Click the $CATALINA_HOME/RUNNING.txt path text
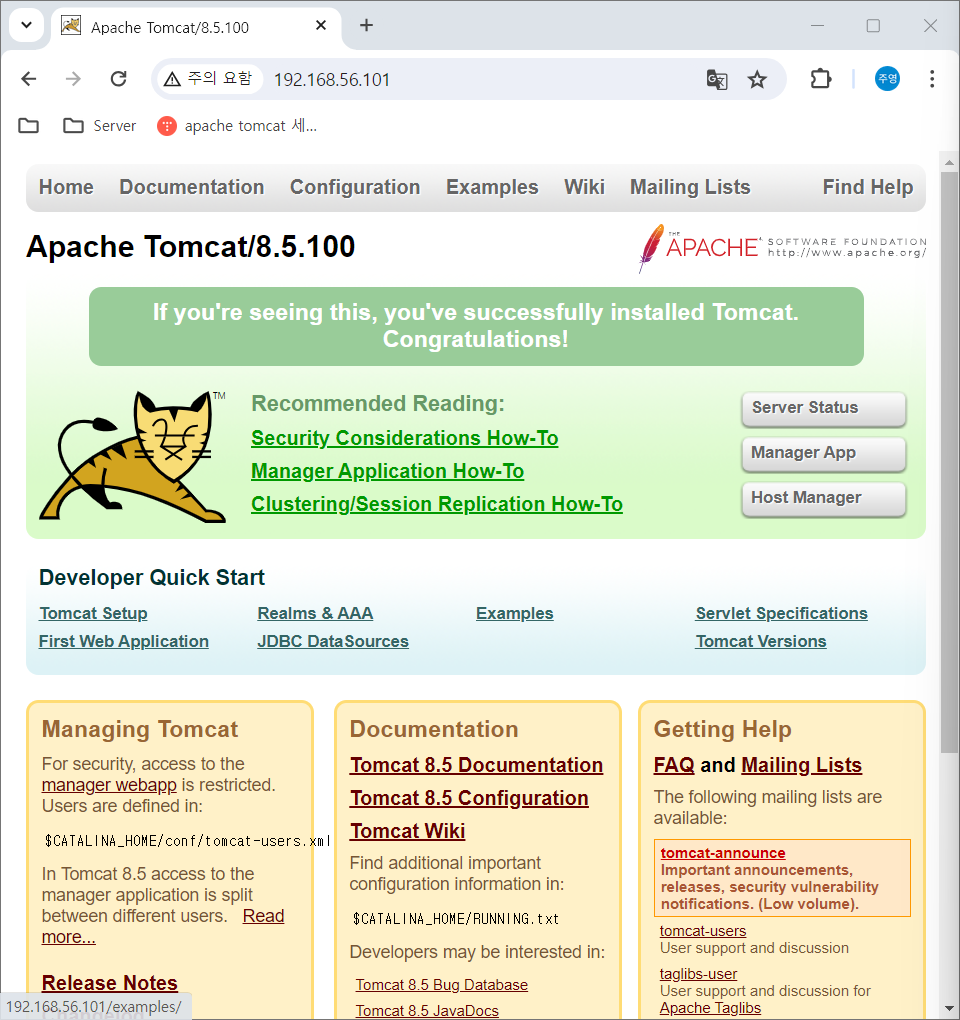This screenshot has height=1020, width=960. 456,919
